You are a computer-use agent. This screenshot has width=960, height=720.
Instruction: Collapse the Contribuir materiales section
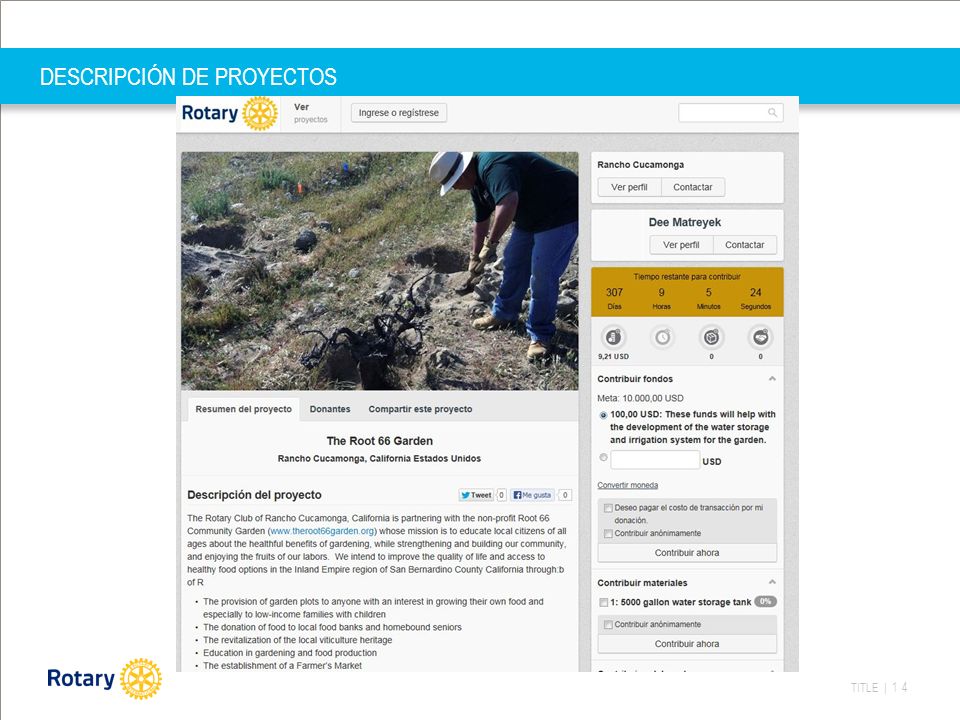tap(772, 582)
